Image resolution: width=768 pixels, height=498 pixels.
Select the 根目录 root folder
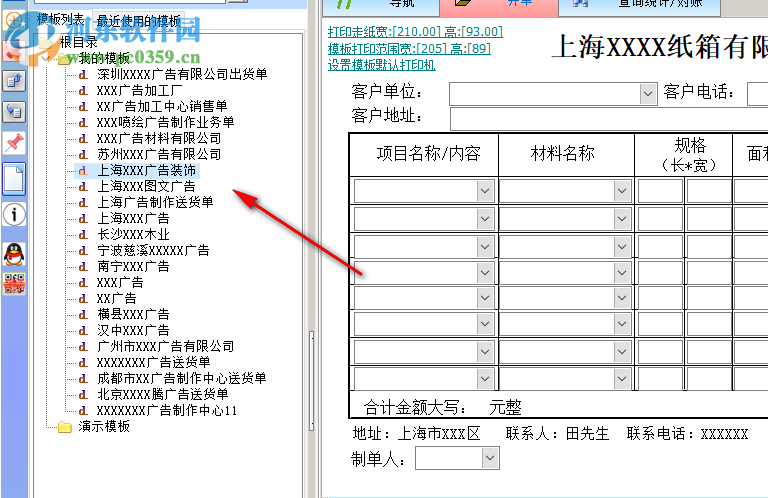pos(78,43)
